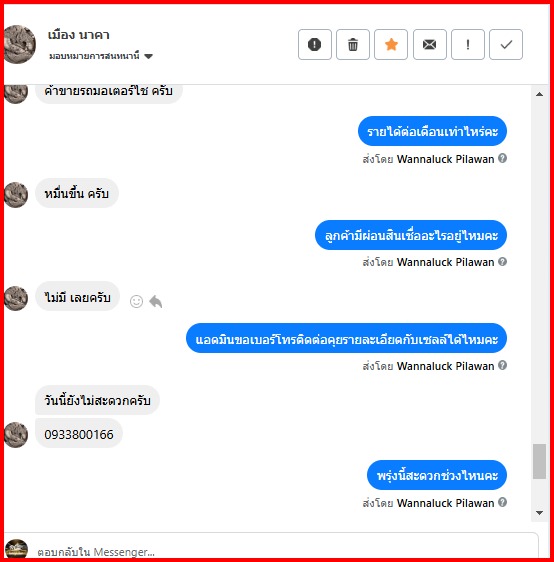This screenshot has height=562, width=554.
Task: Click the chat scrollbar thumb
Action: tap(539, 461)
